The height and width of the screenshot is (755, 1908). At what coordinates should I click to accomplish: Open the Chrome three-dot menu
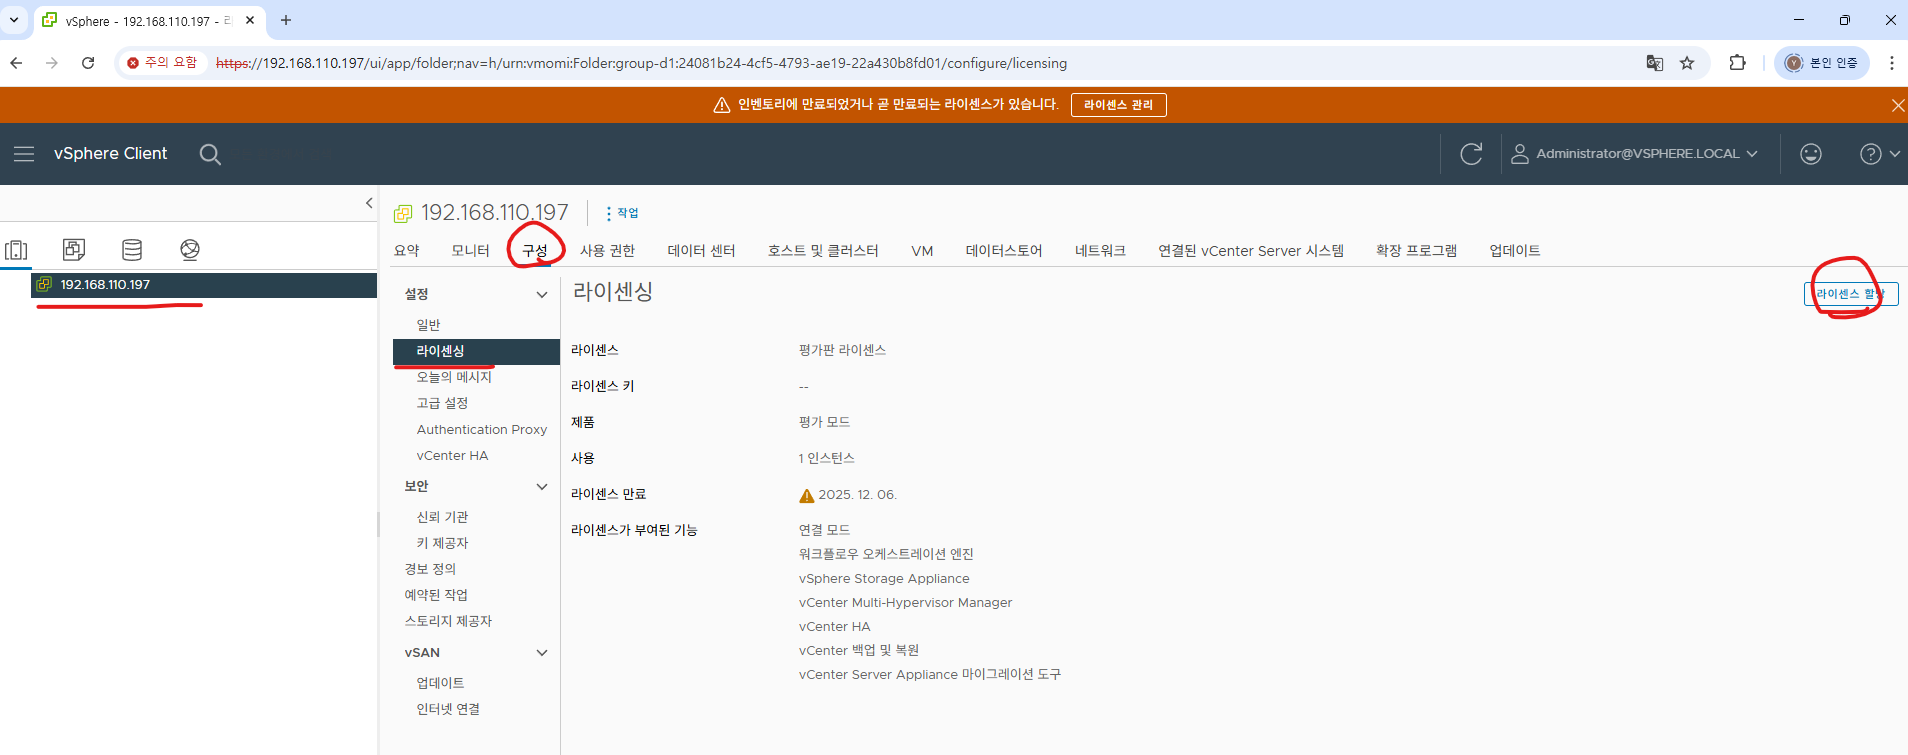(1891, 63)
